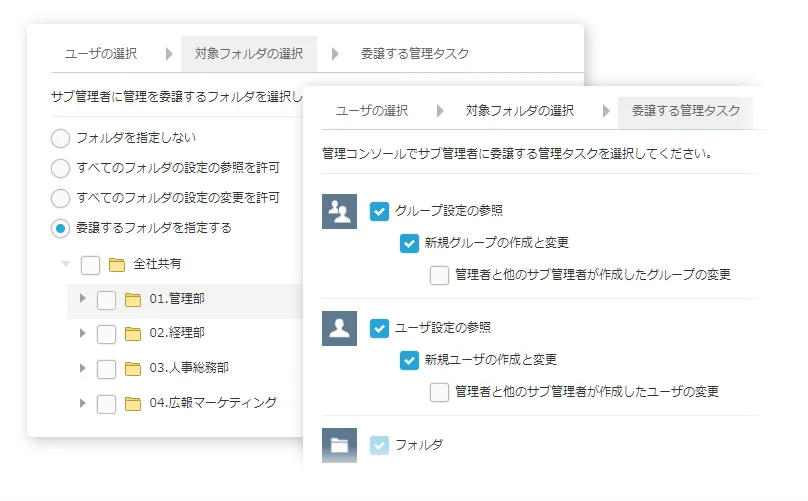Switch to 委譲する管理タスク tab in front panel

[x=686, y=111]
